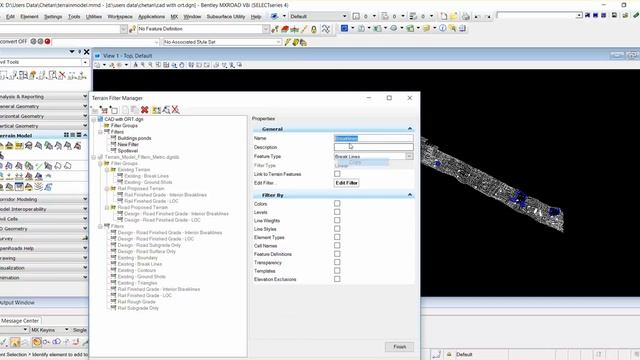This screenshot has width=640, height=360.
Task: Click the create filter group icon in Terrain Filter Manager
Action: (x=104, y=110)
